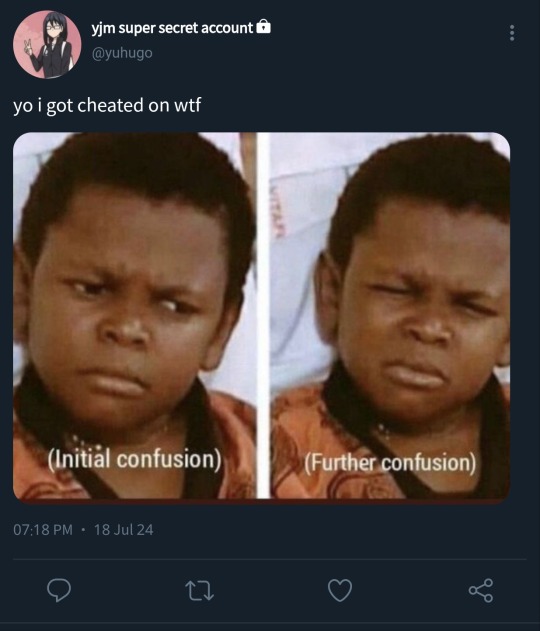Click the word 'wtf' in the tweet
The width and height of the screenshot is (540, 631).
(x=188, y=105)
